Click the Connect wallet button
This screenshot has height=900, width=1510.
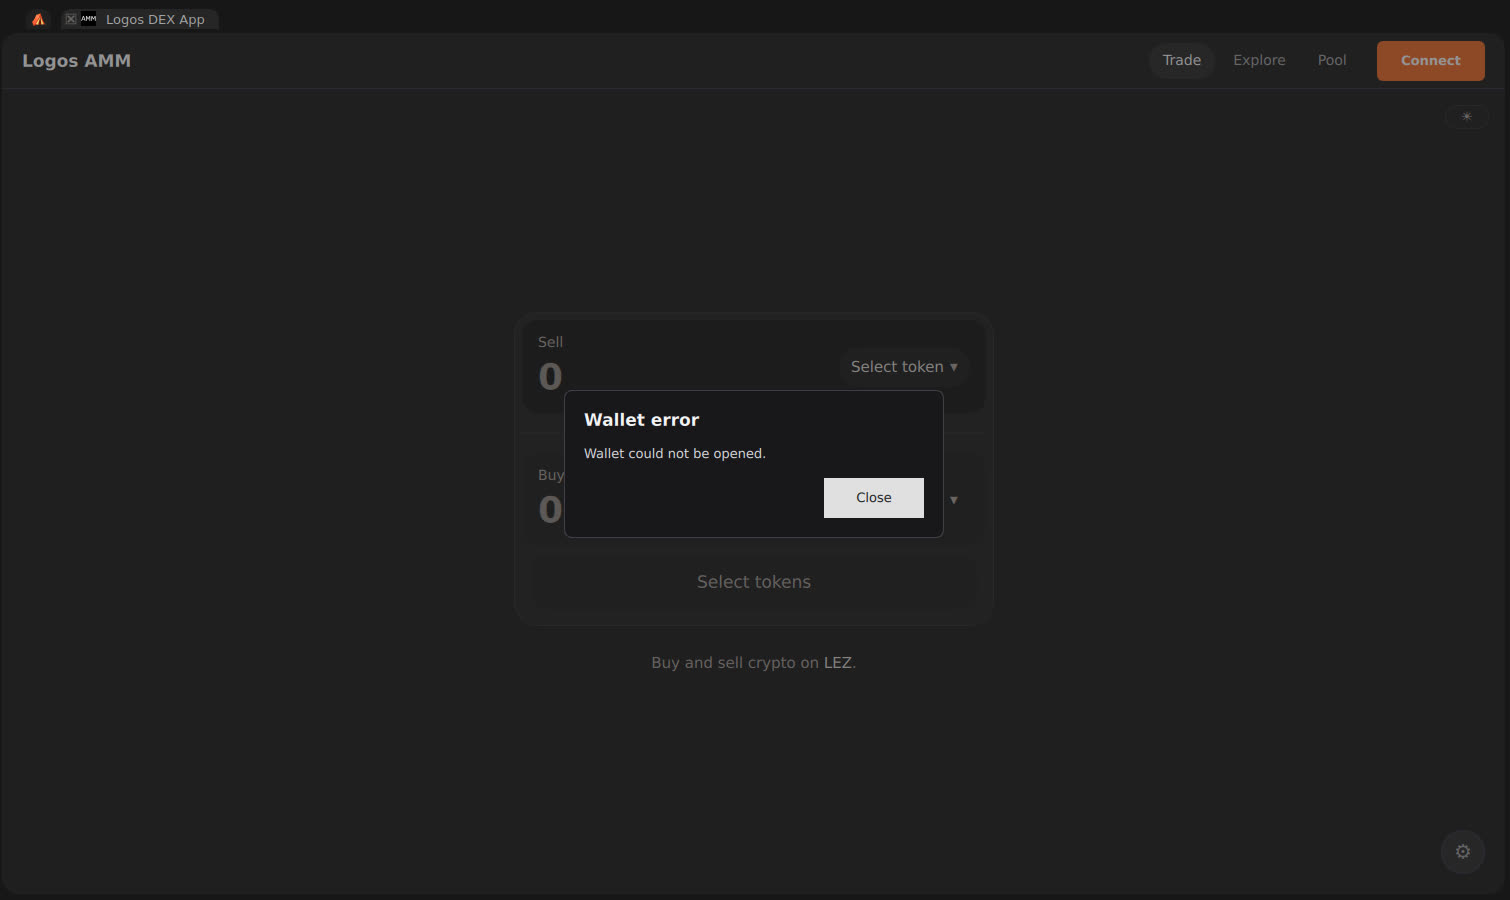point(1430,61)
